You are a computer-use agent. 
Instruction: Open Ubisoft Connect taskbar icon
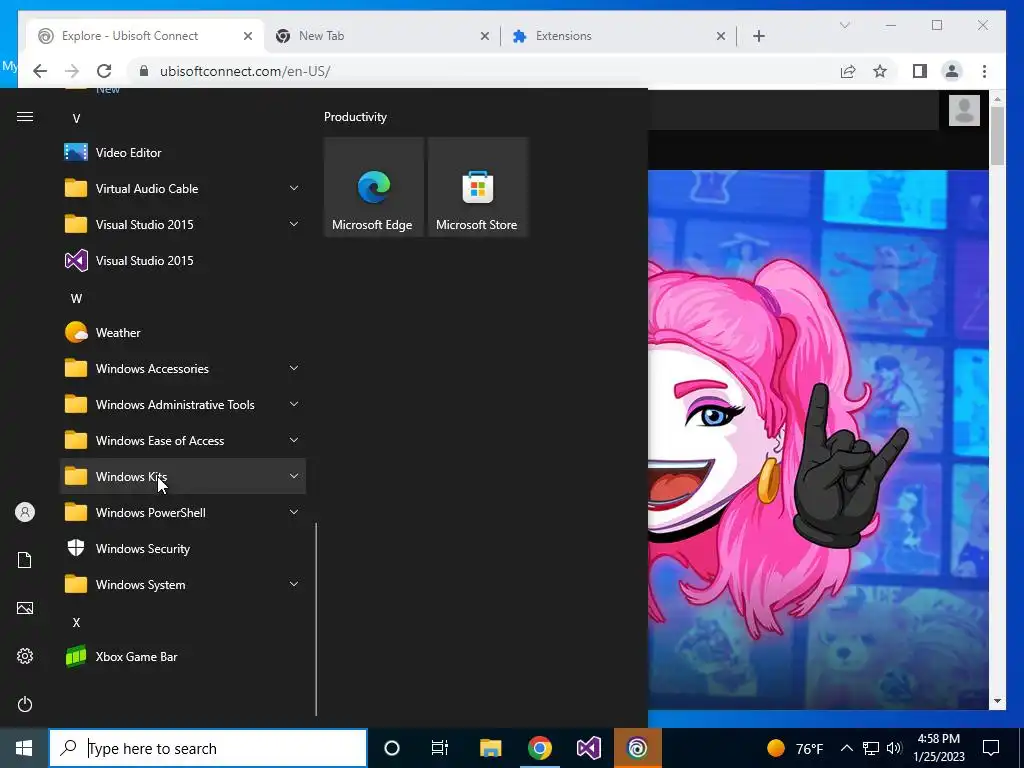click(x=637, y=748)
